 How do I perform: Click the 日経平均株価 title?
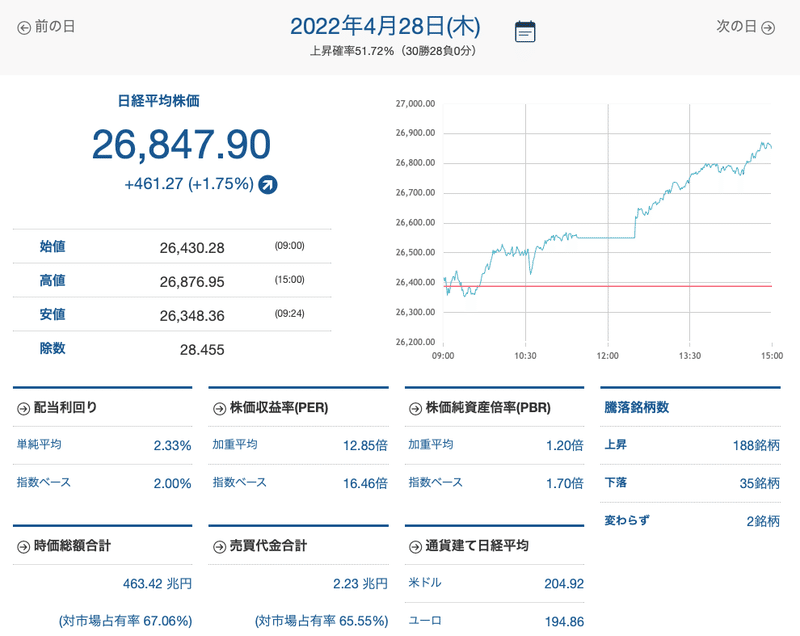click(159, 101)
